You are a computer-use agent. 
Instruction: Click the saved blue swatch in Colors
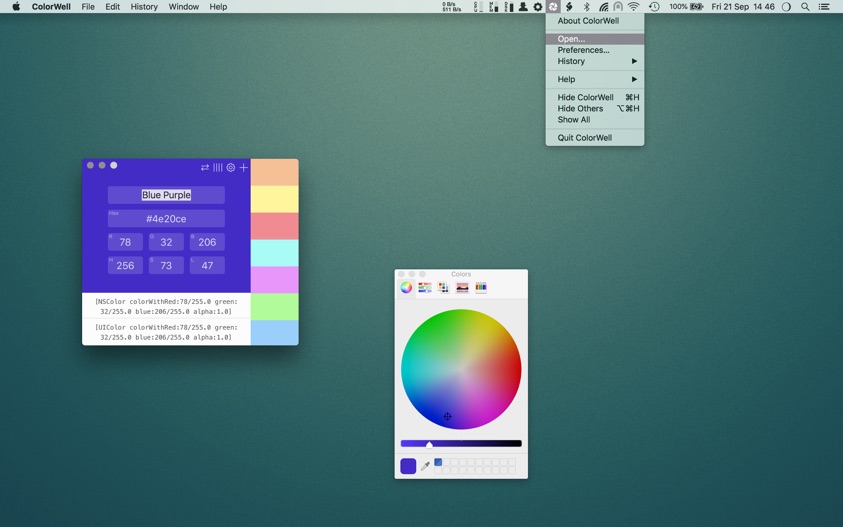coord(438,462)
